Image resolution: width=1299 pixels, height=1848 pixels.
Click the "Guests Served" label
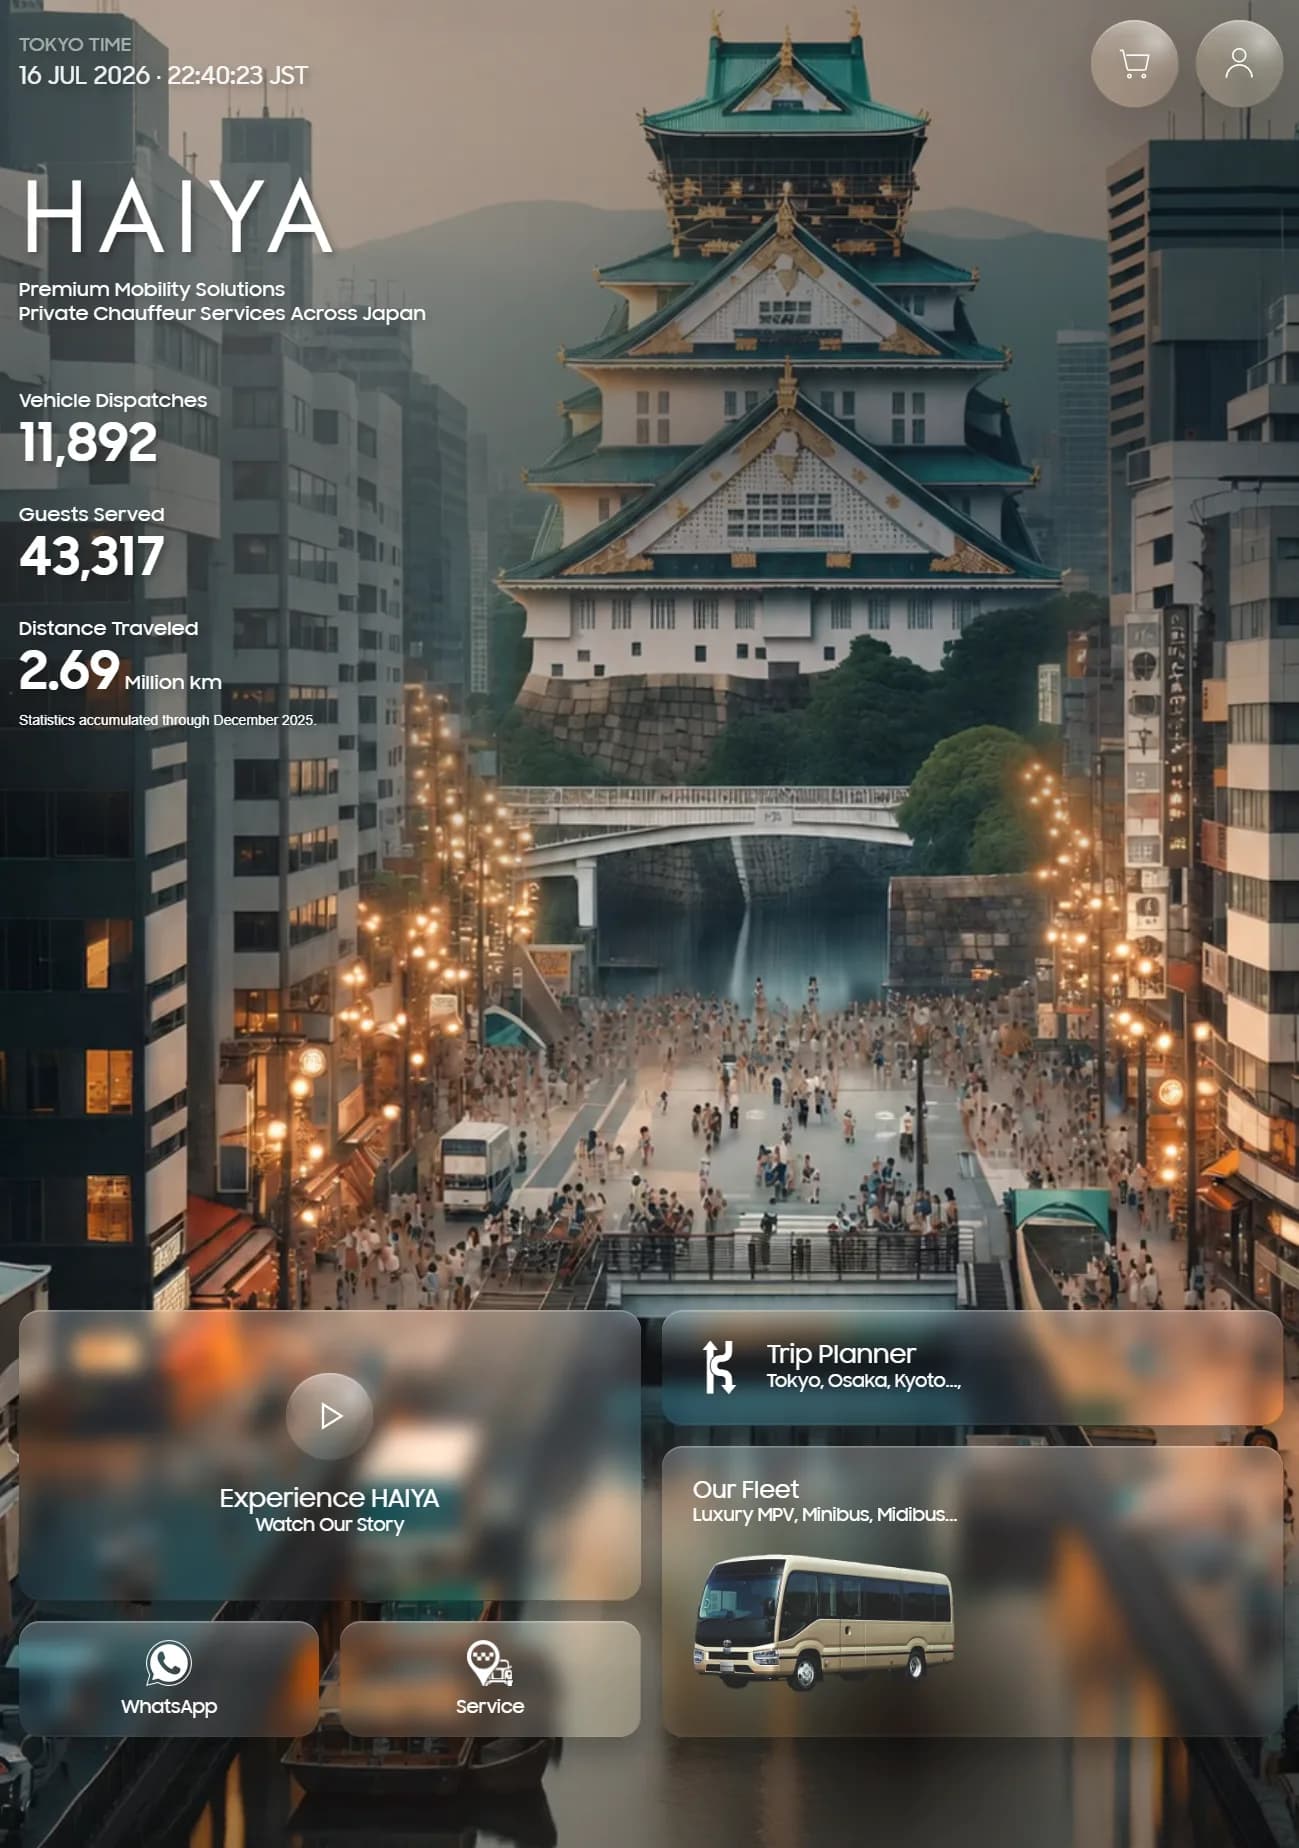click(92, 514)
